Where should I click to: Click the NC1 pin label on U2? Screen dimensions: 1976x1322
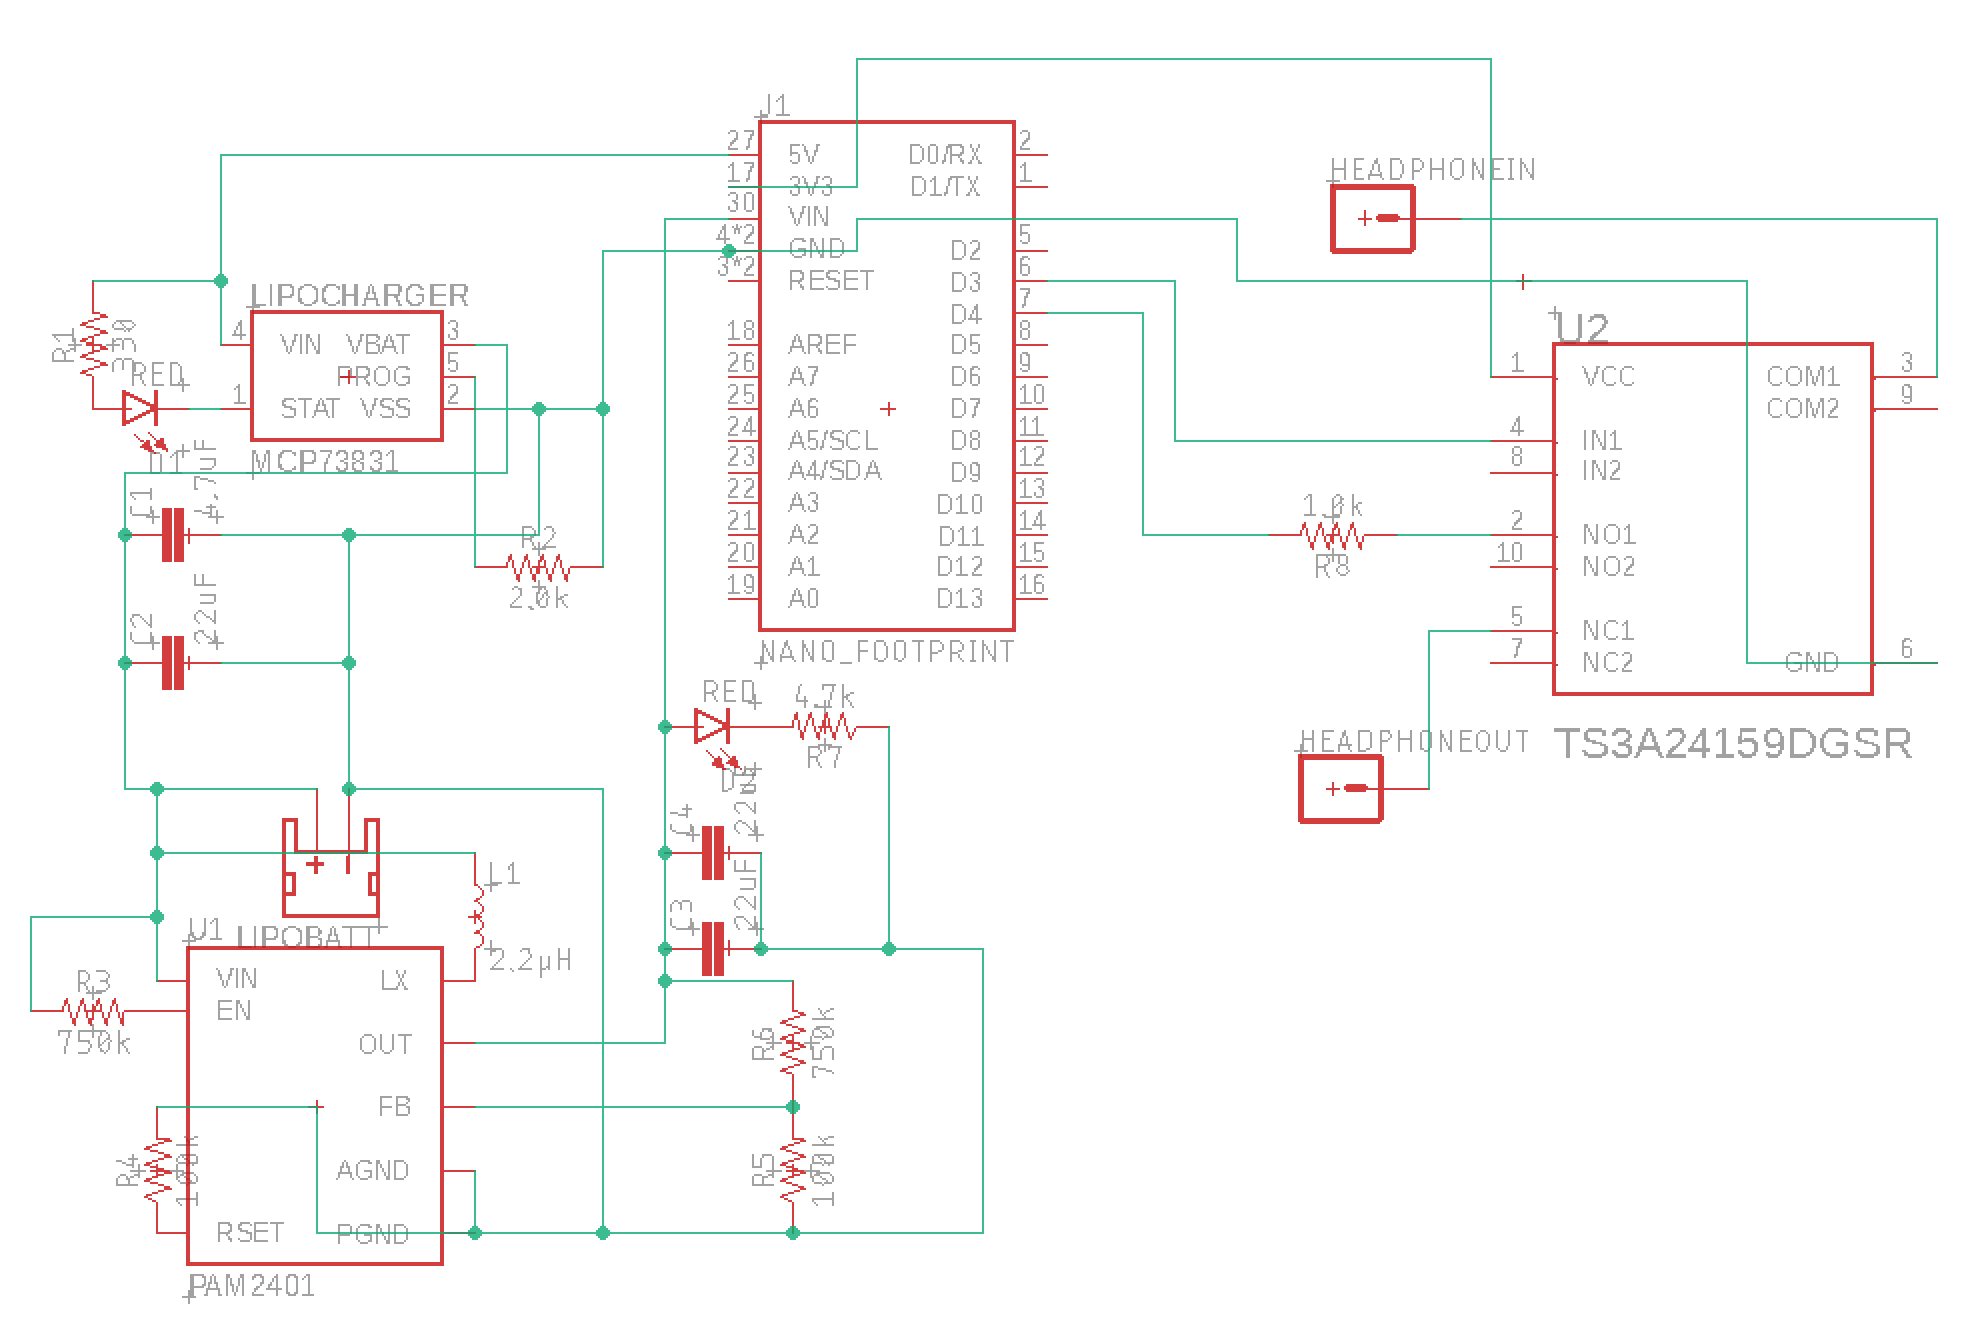click(x=1608, y=630)
